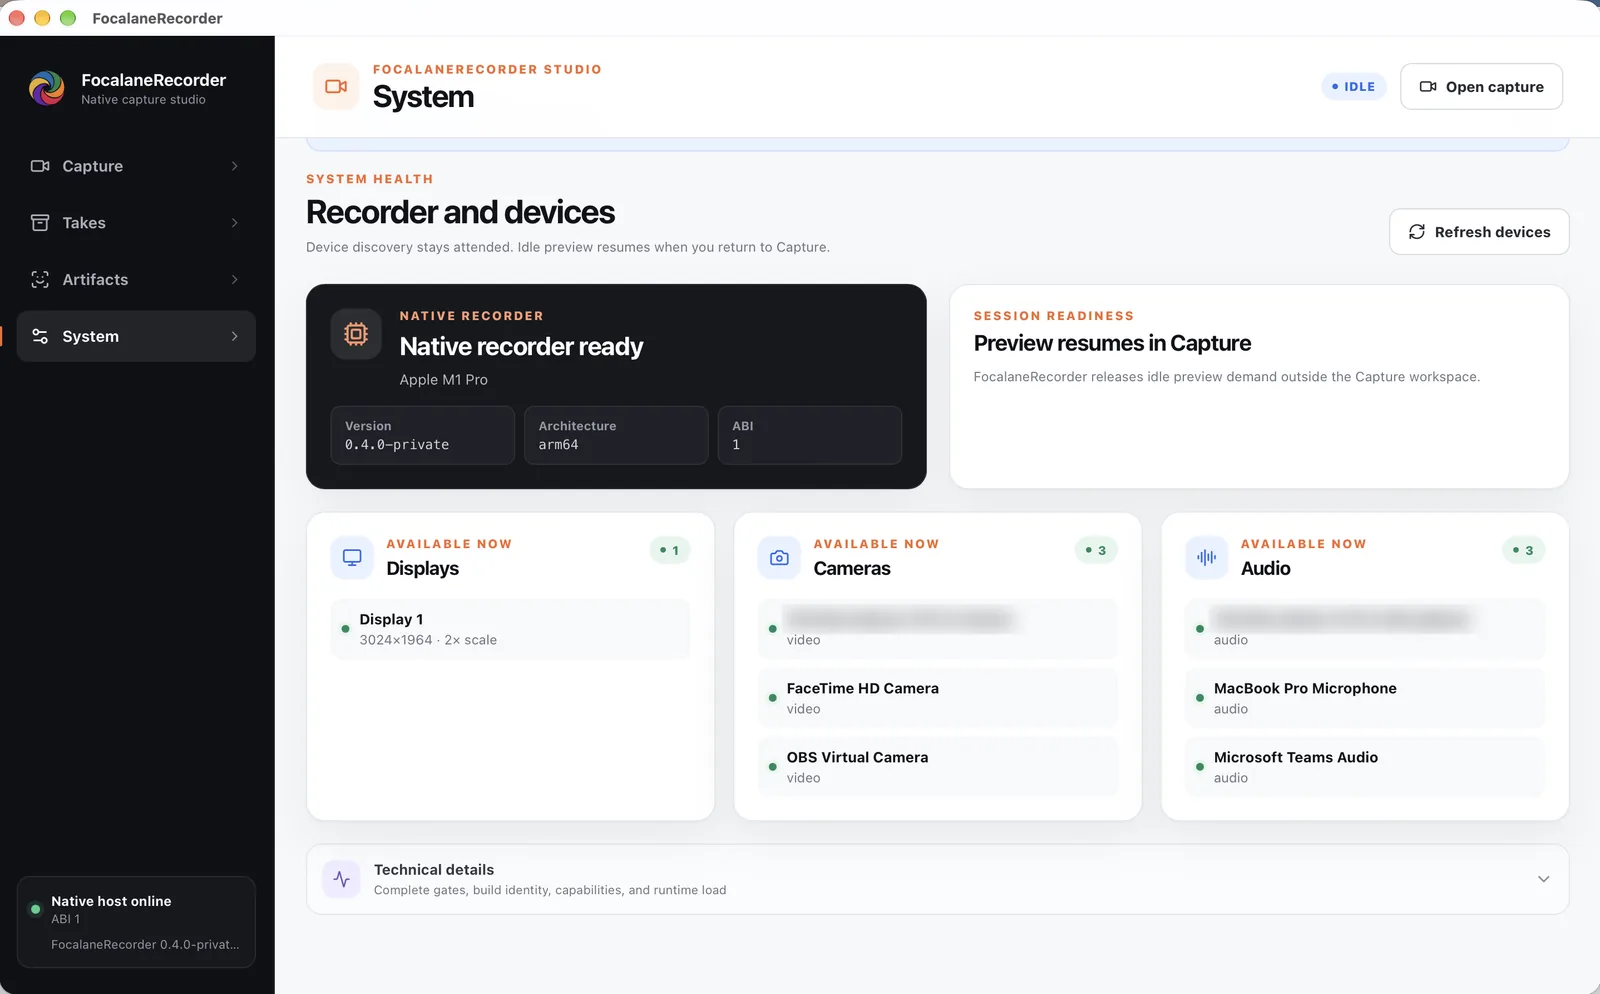Click the Apple M1 Pro text
The width and height of the screenshot is (1600, 994).
[444, 380]
